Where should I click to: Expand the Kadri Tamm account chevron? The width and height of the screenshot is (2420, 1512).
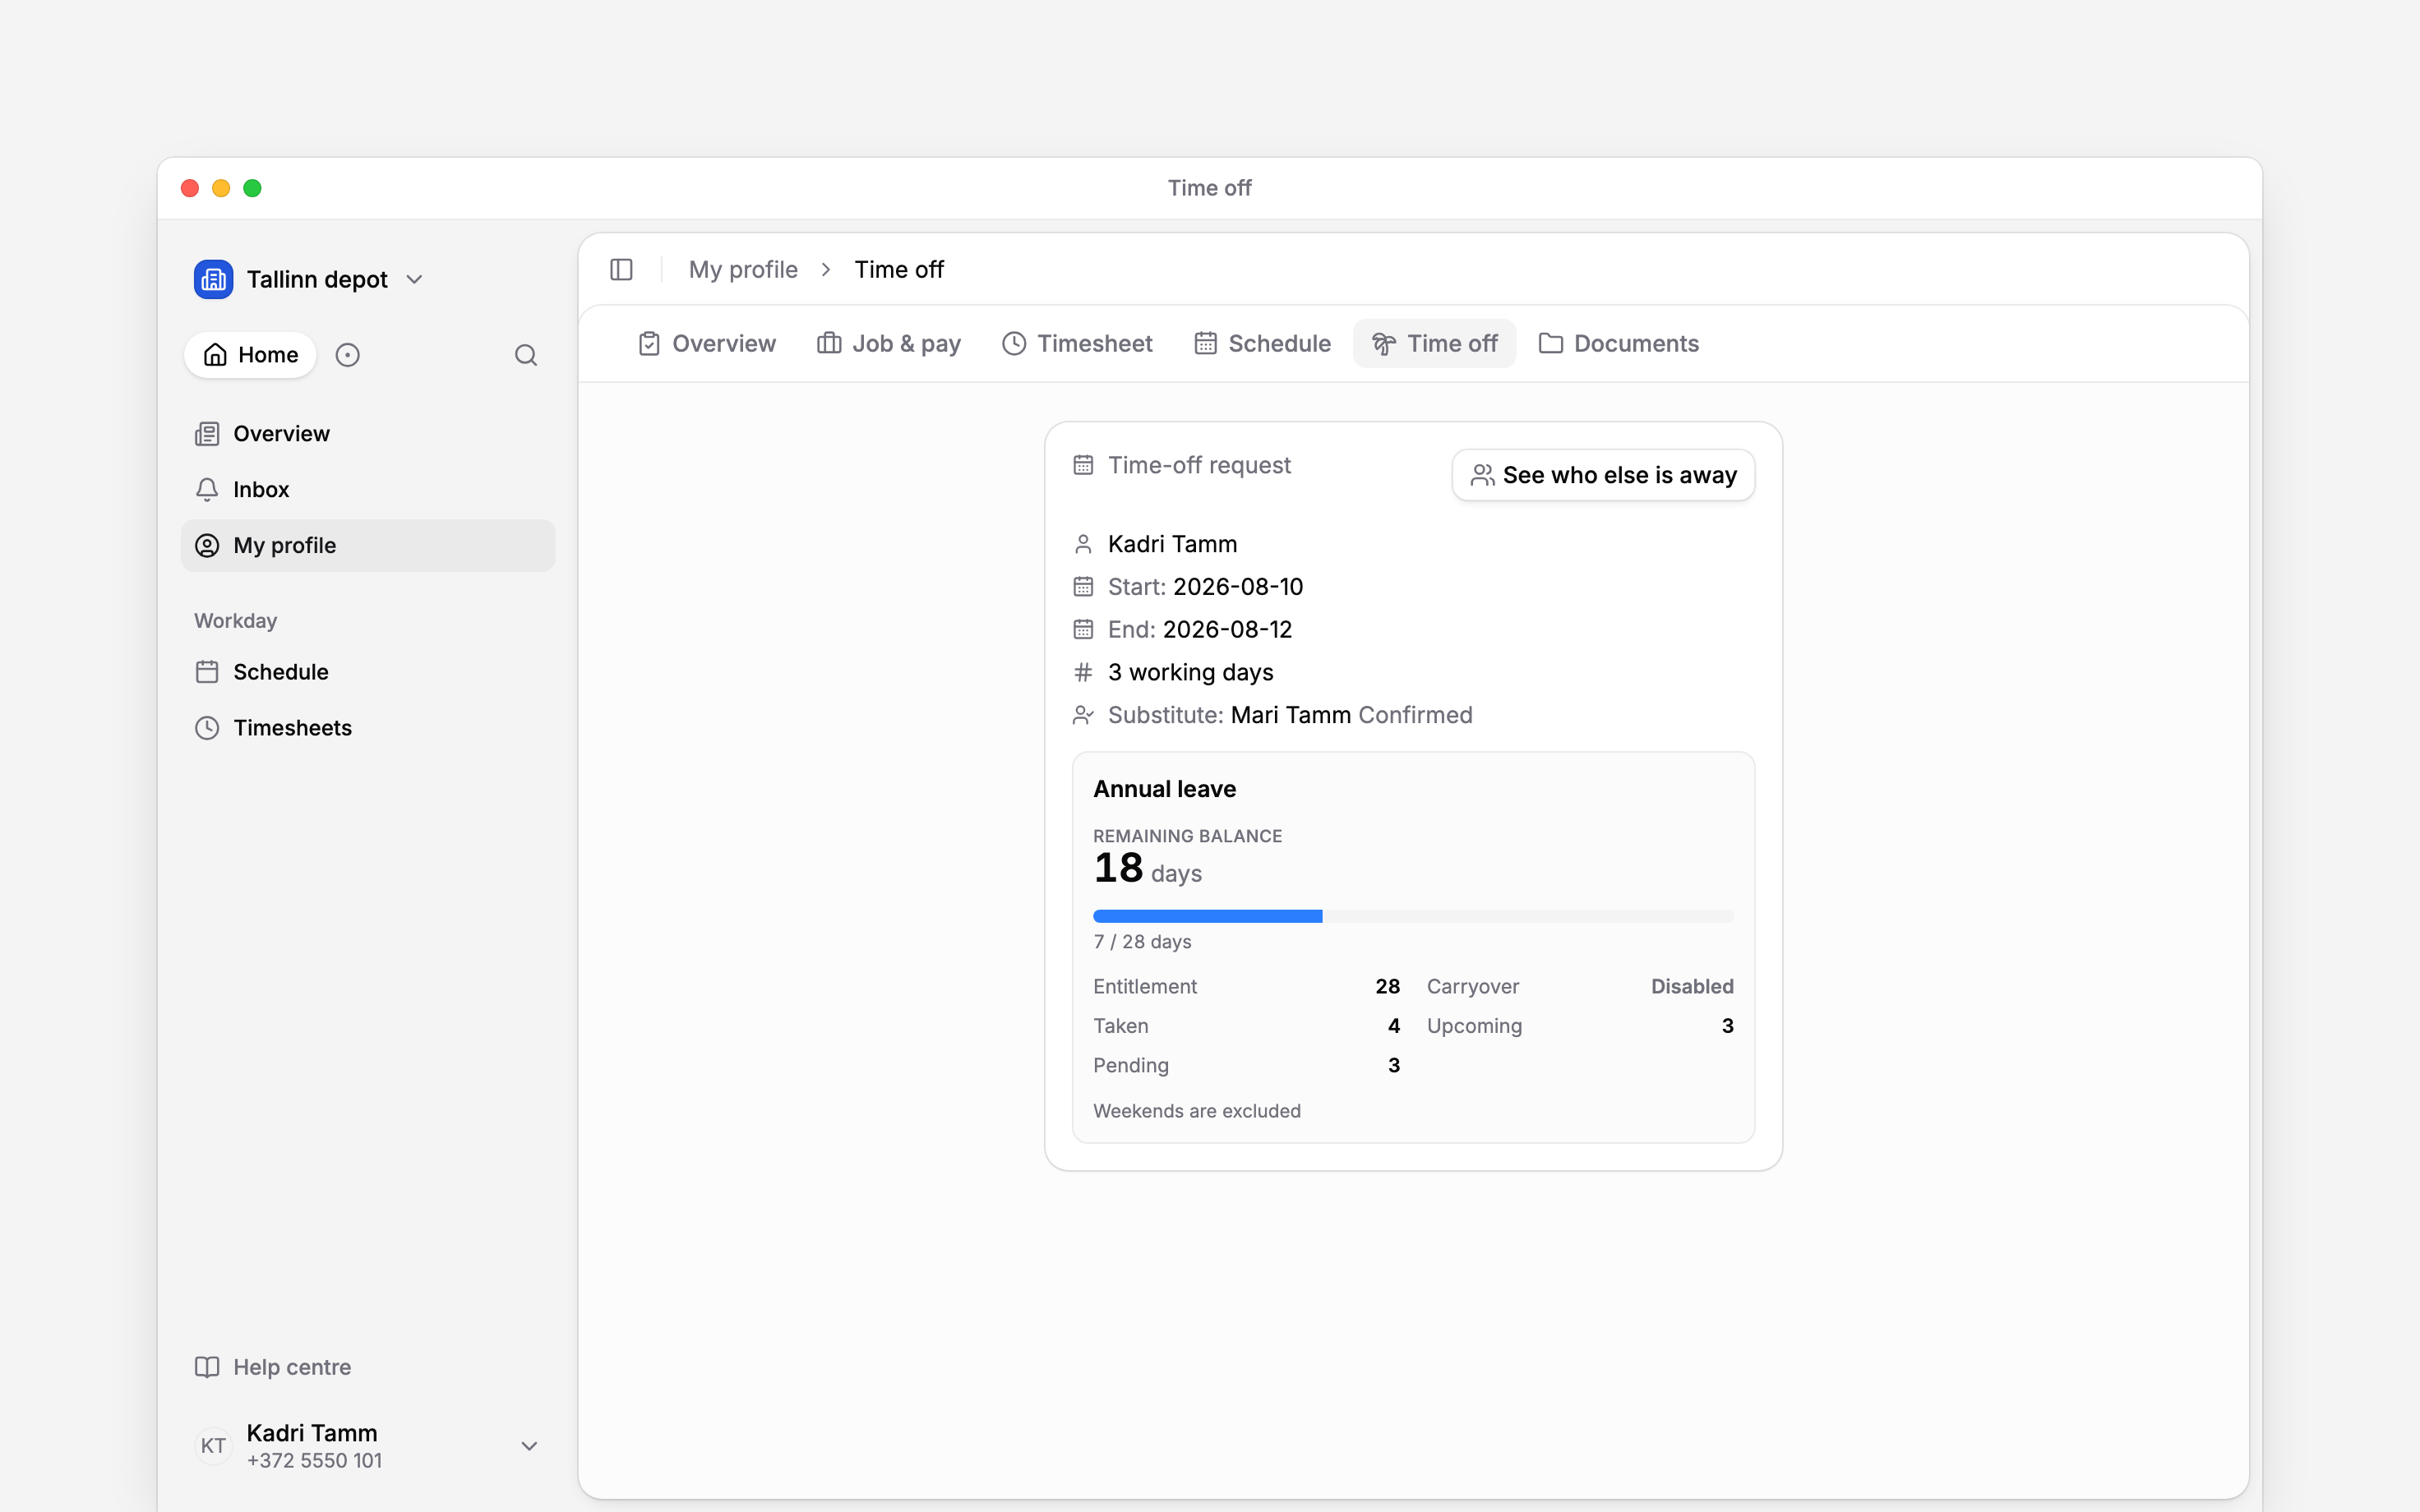point(529,1446)
